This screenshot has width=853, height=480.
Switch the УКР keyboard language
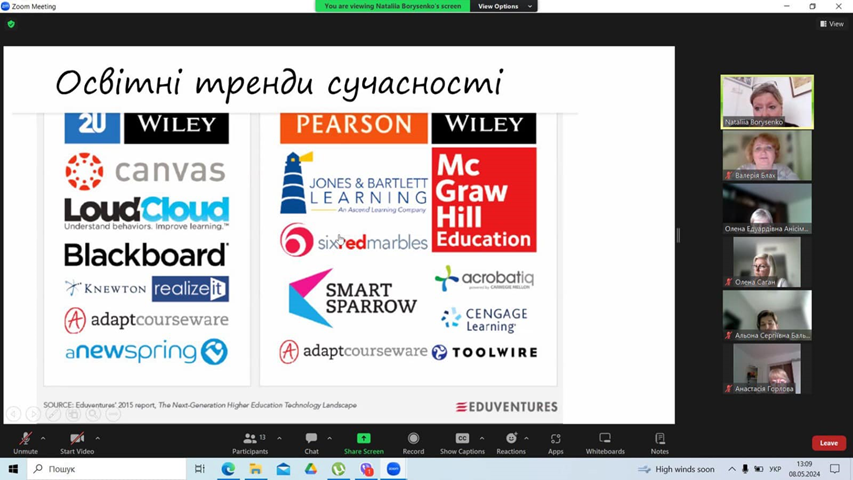click(775, 469)
